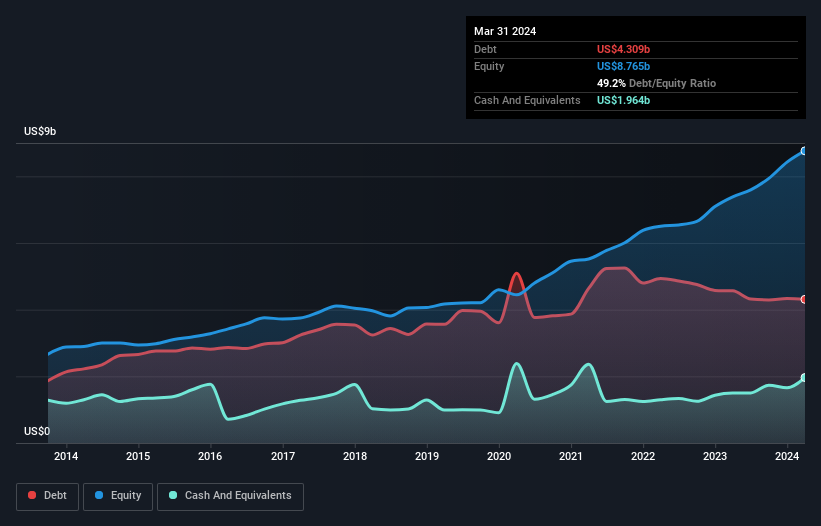Toggle the Debt legend button

[48, 496]
